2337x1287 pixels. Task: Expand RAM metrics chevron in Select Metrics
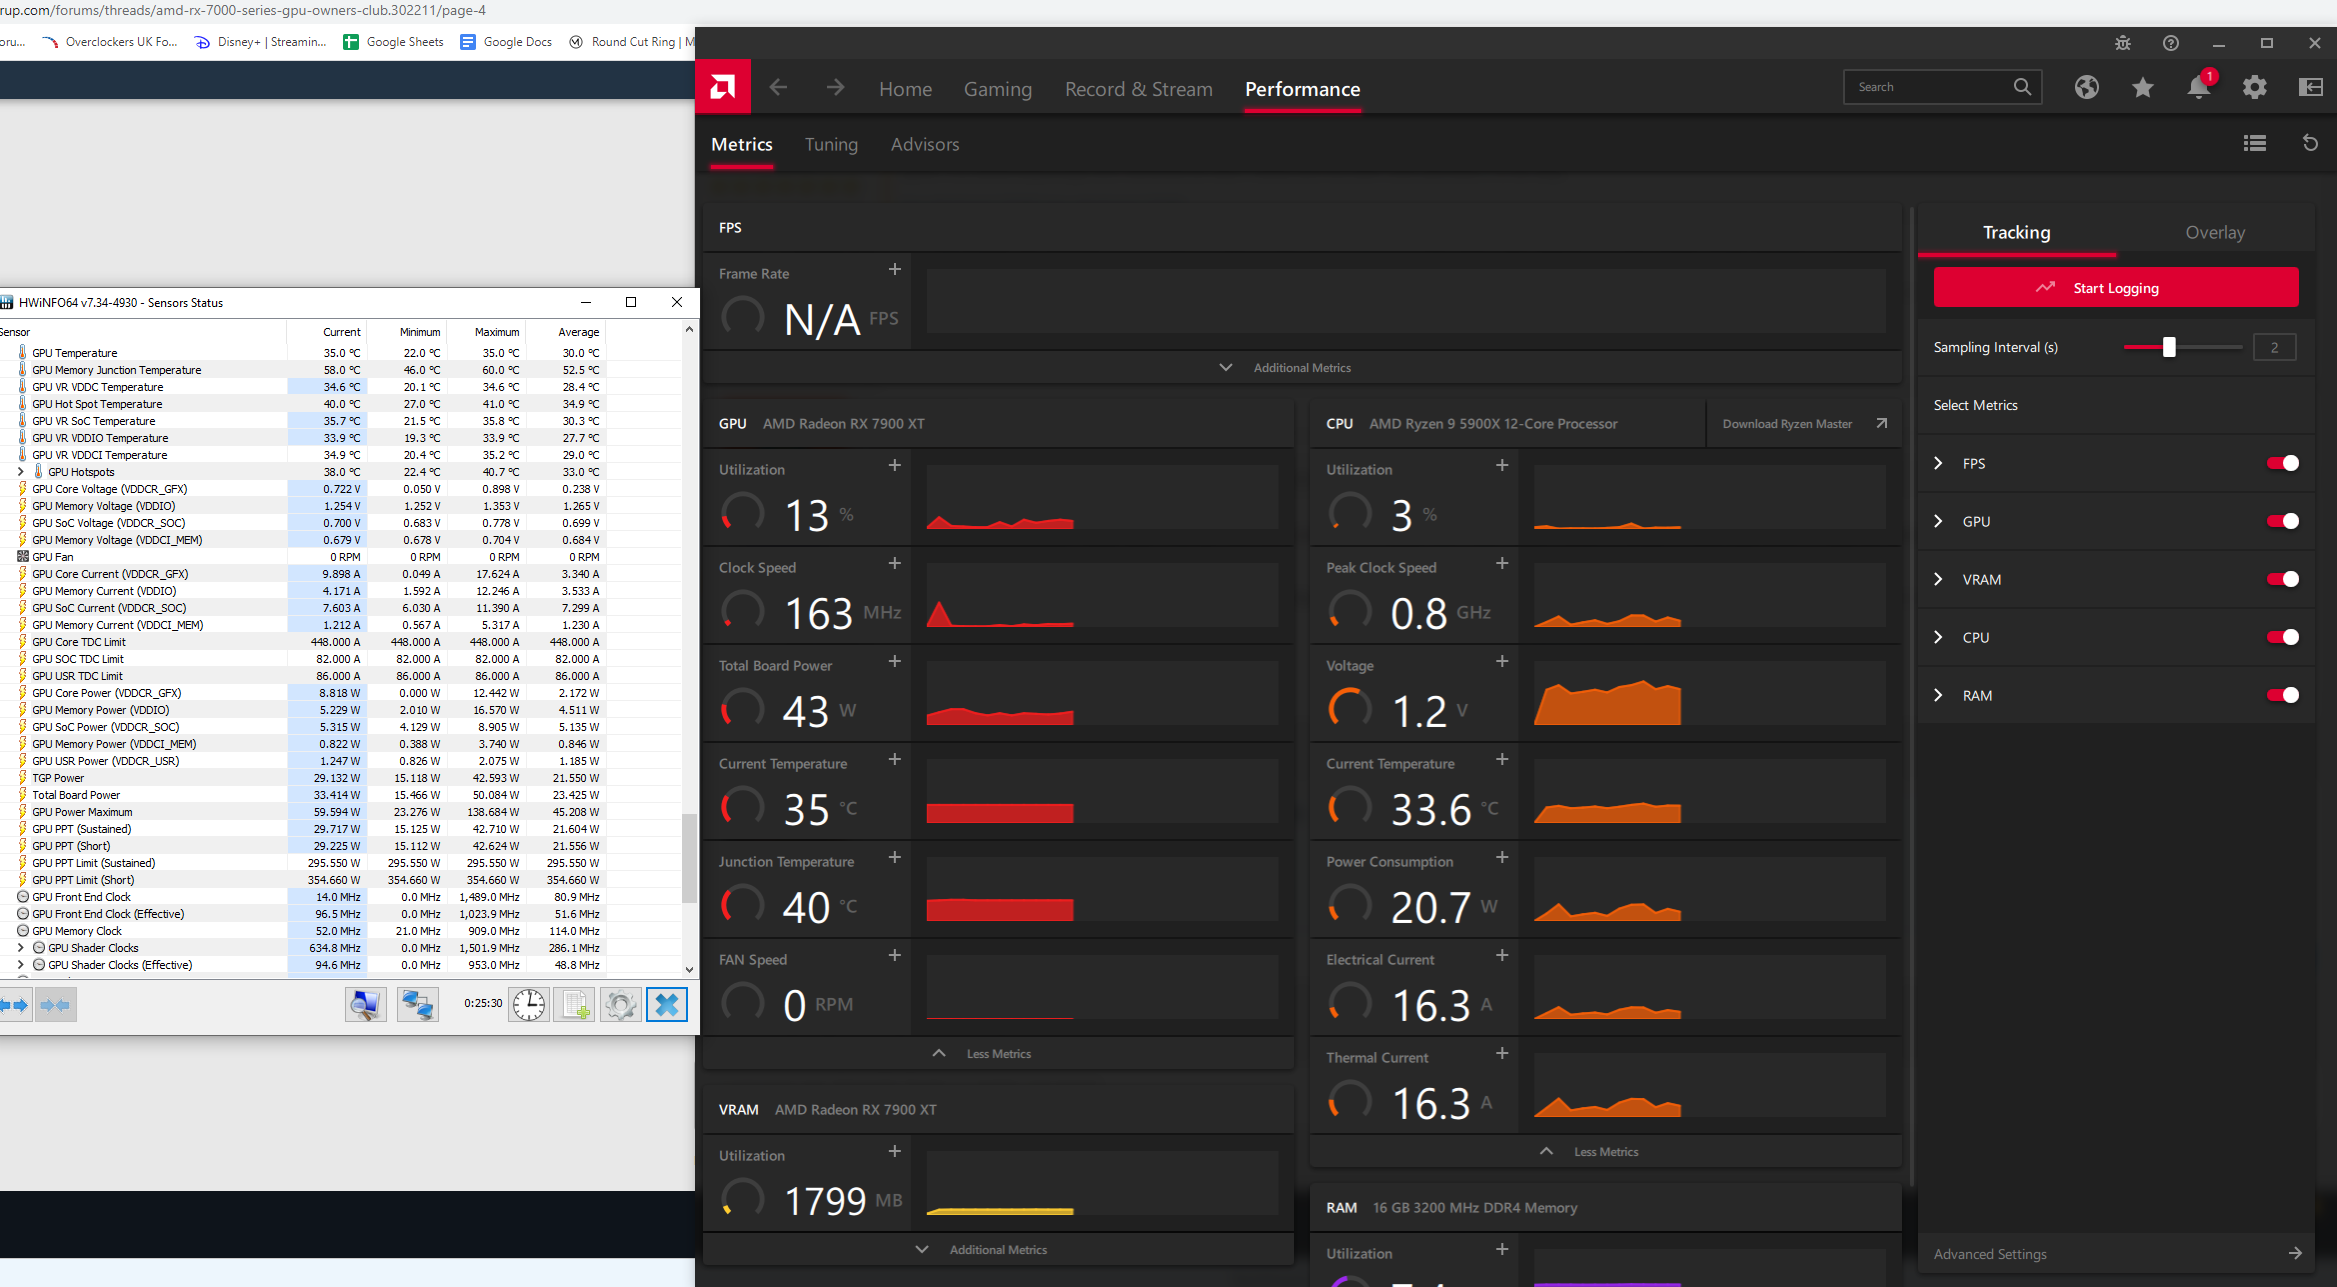(x=1939, y=695)
